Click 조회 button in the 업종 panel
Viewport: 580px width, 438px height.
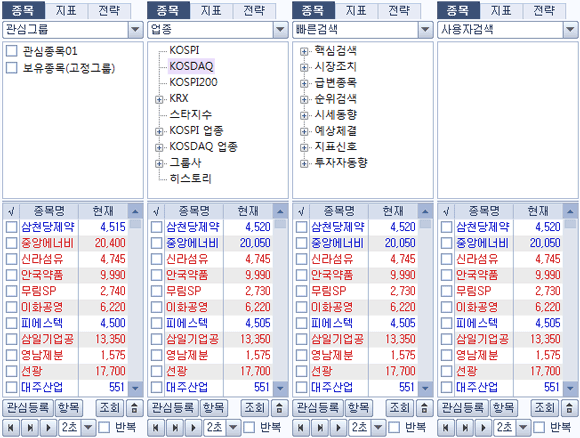255,408
